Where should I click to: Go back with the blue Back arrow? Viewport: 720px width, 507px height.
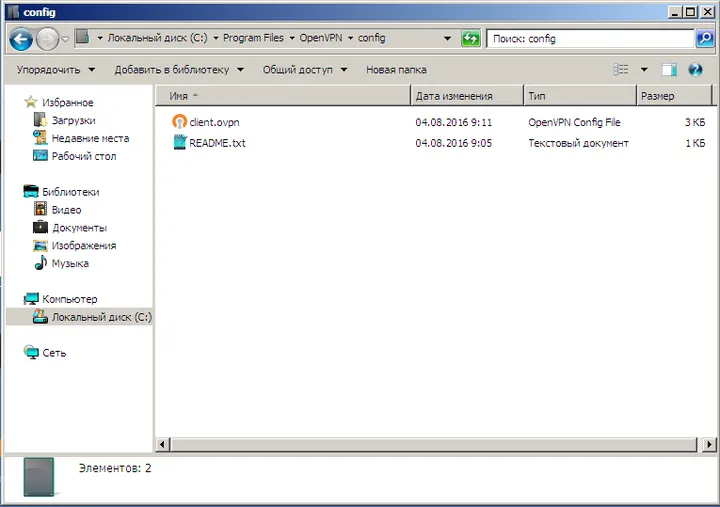(21, 39)
